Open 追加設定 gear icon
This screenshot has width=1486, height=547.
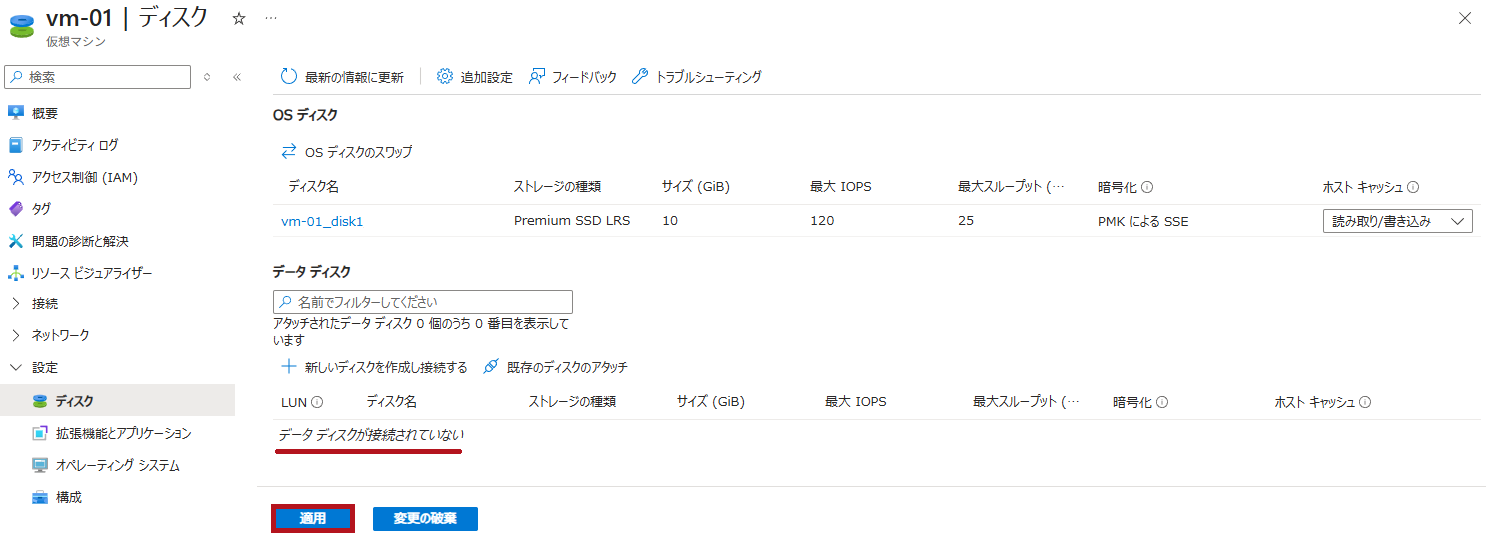[445, 77]
